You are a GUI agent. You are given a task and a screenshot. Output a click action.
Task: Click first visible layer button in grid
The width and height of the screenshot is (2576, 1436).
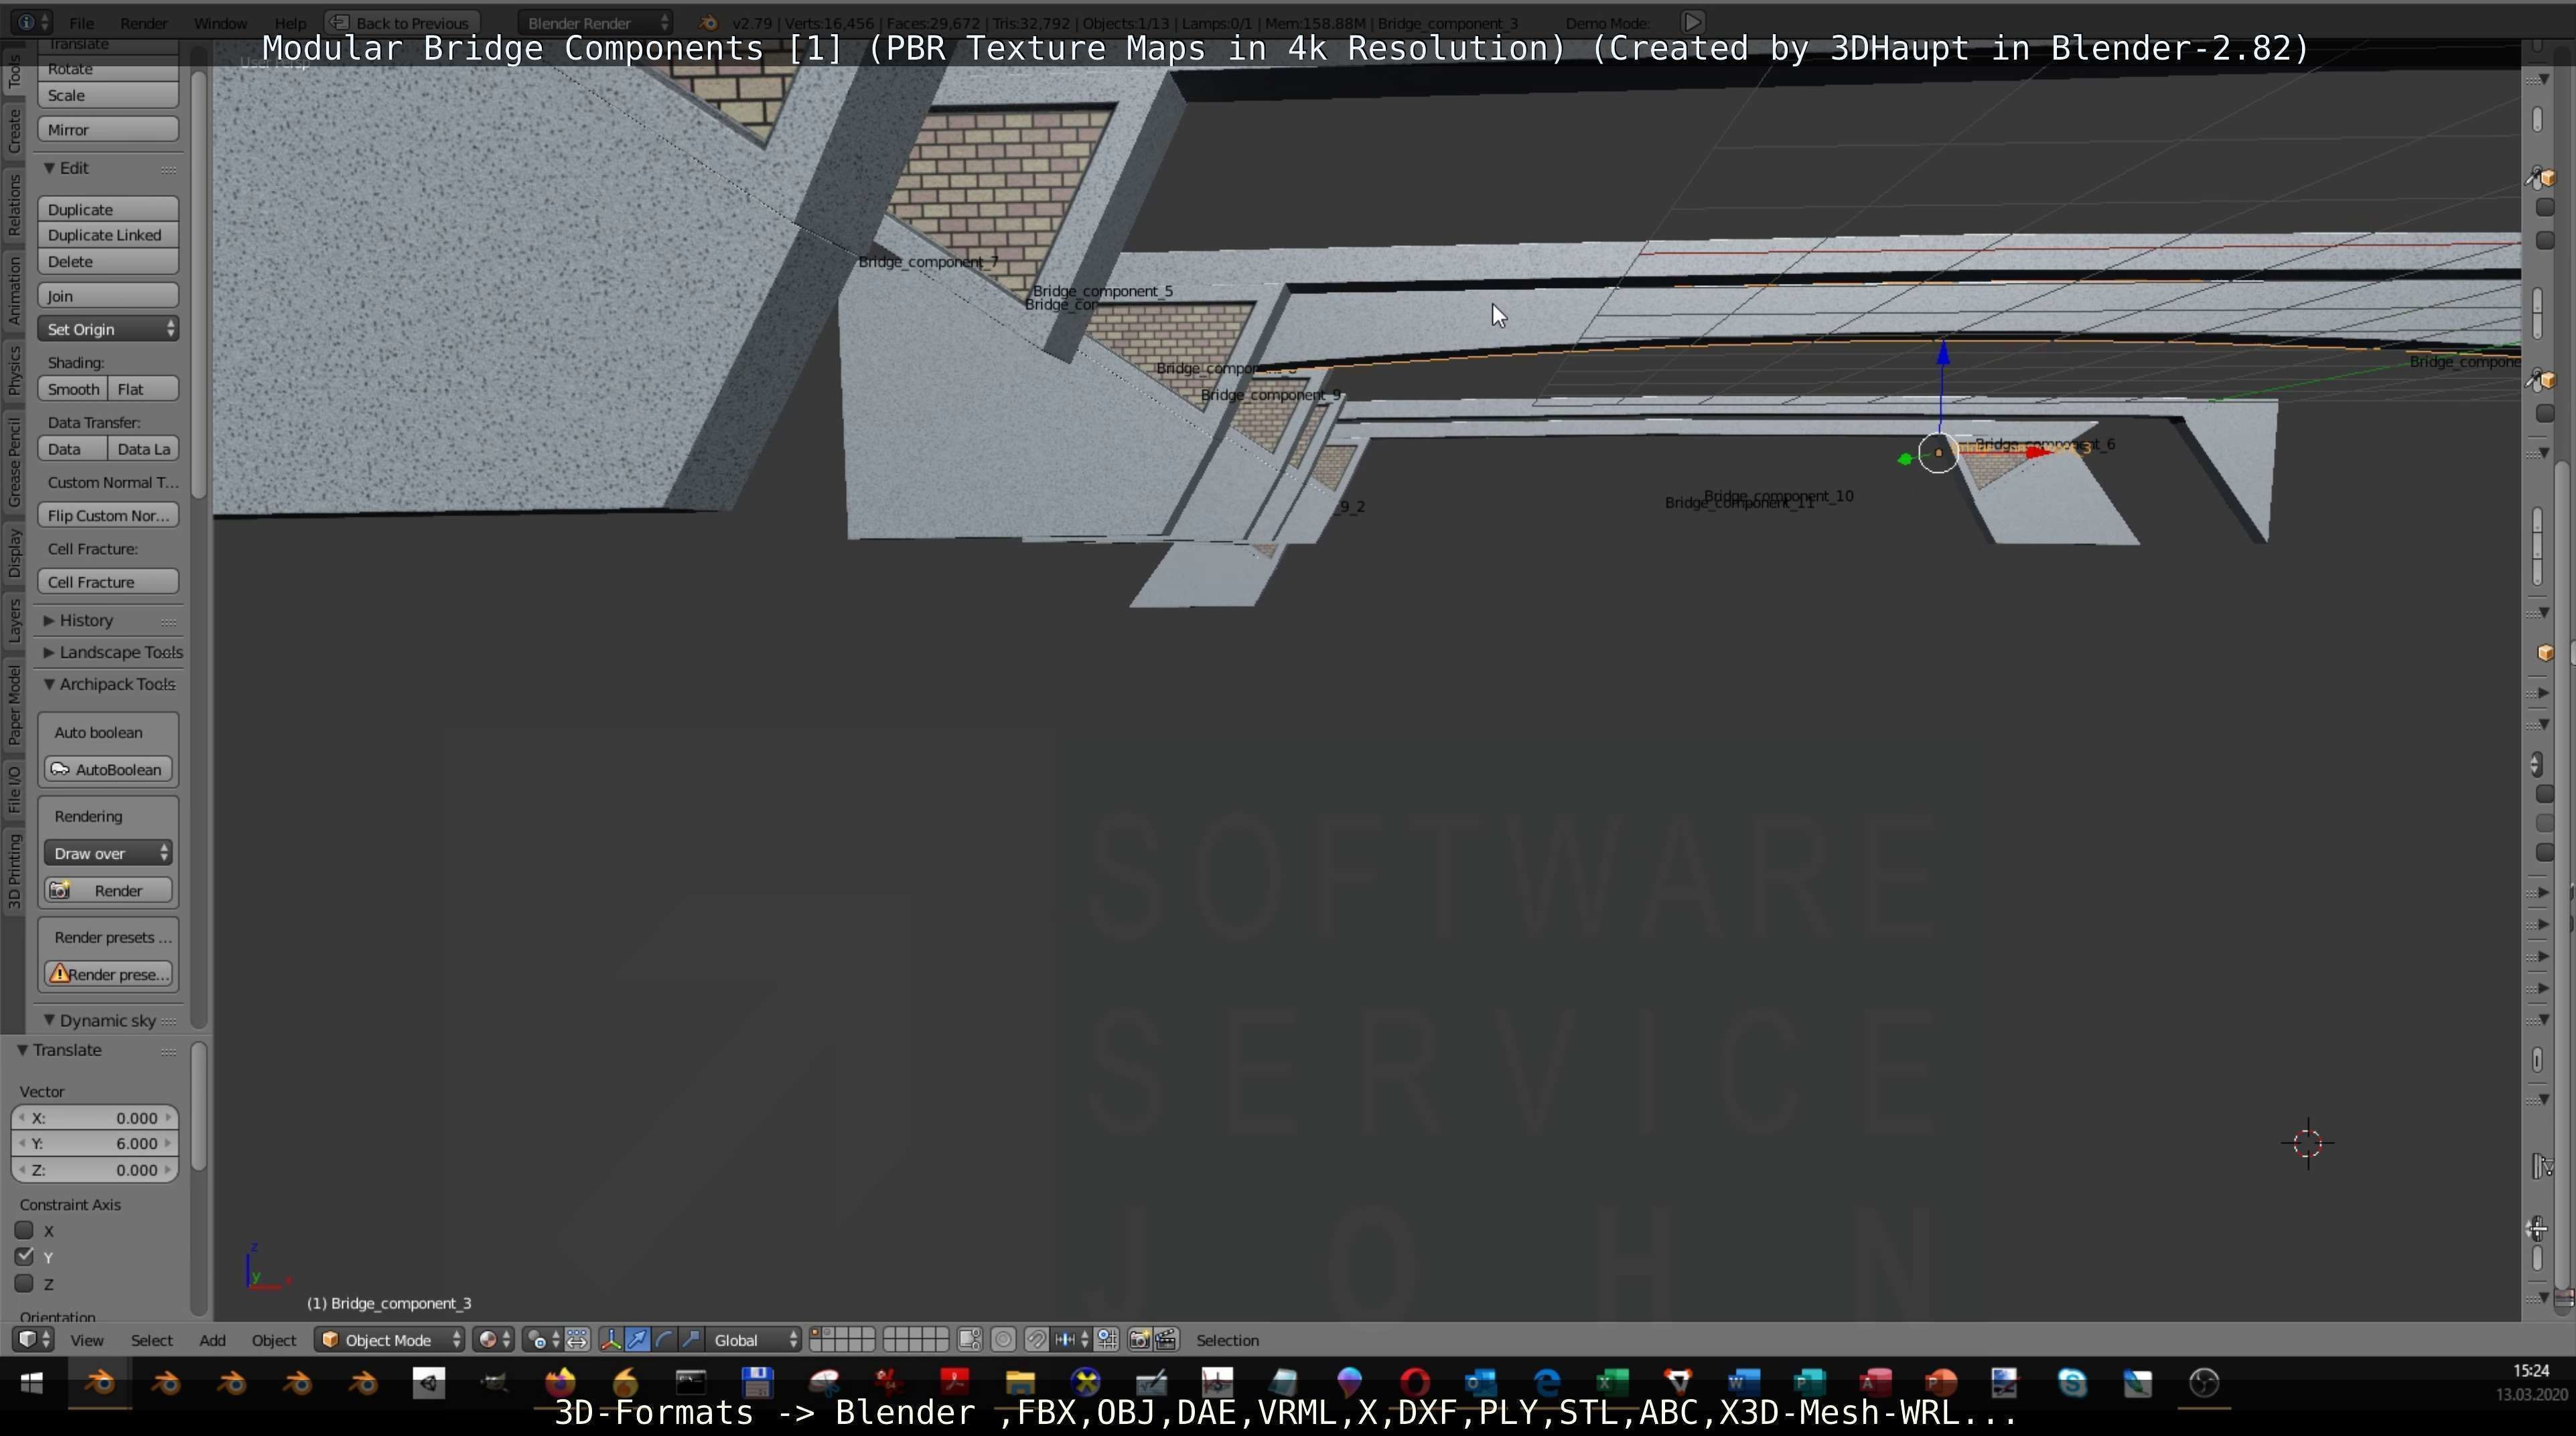pyautogui.click(x=815, y=1334)
